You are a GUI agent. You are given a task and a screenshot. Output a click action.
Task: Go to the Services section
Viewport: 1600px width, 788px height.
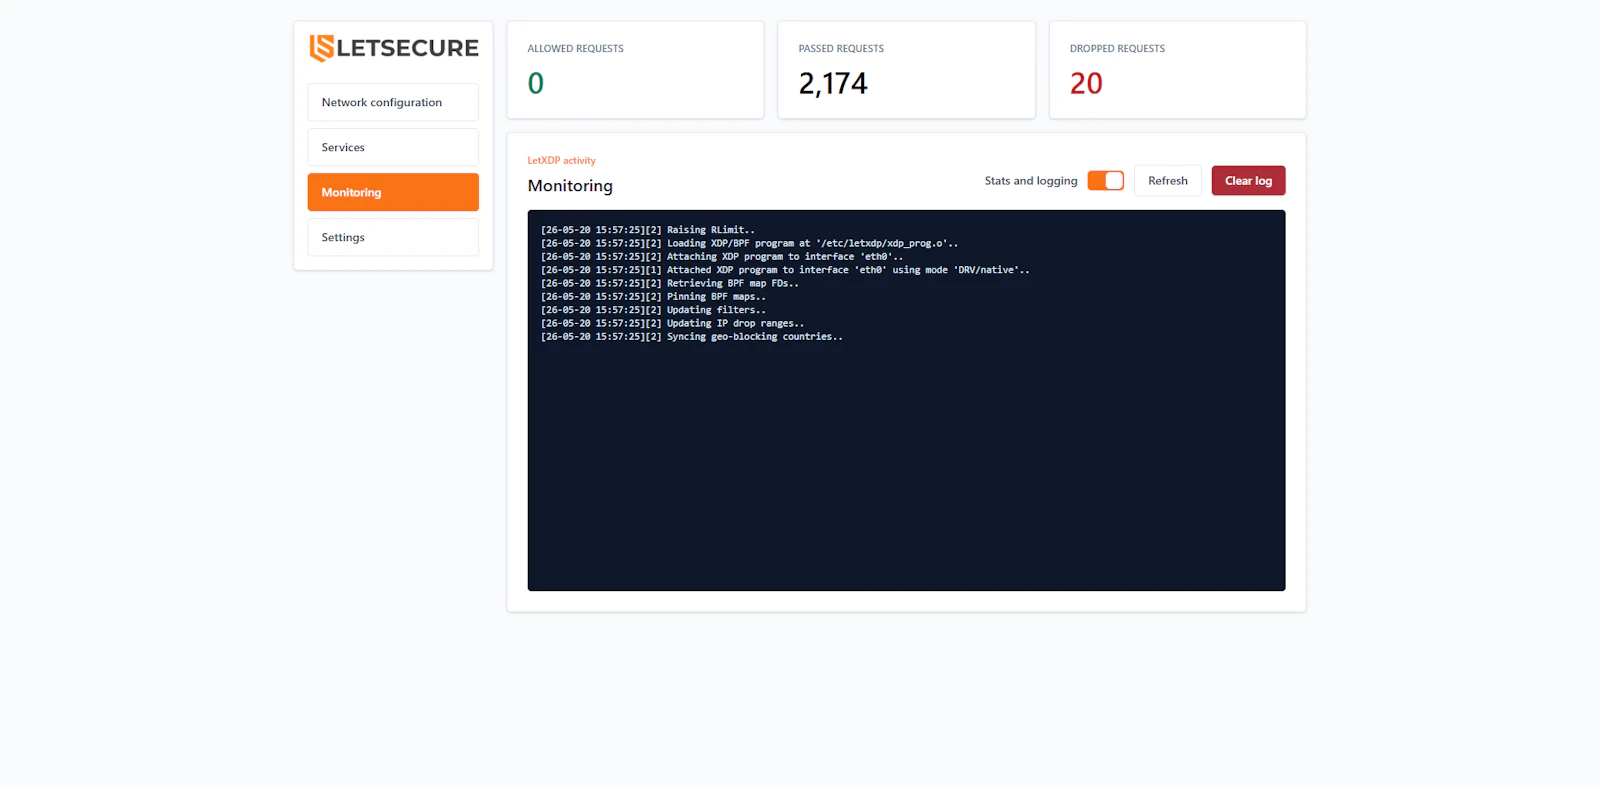(x=393, y=147)
